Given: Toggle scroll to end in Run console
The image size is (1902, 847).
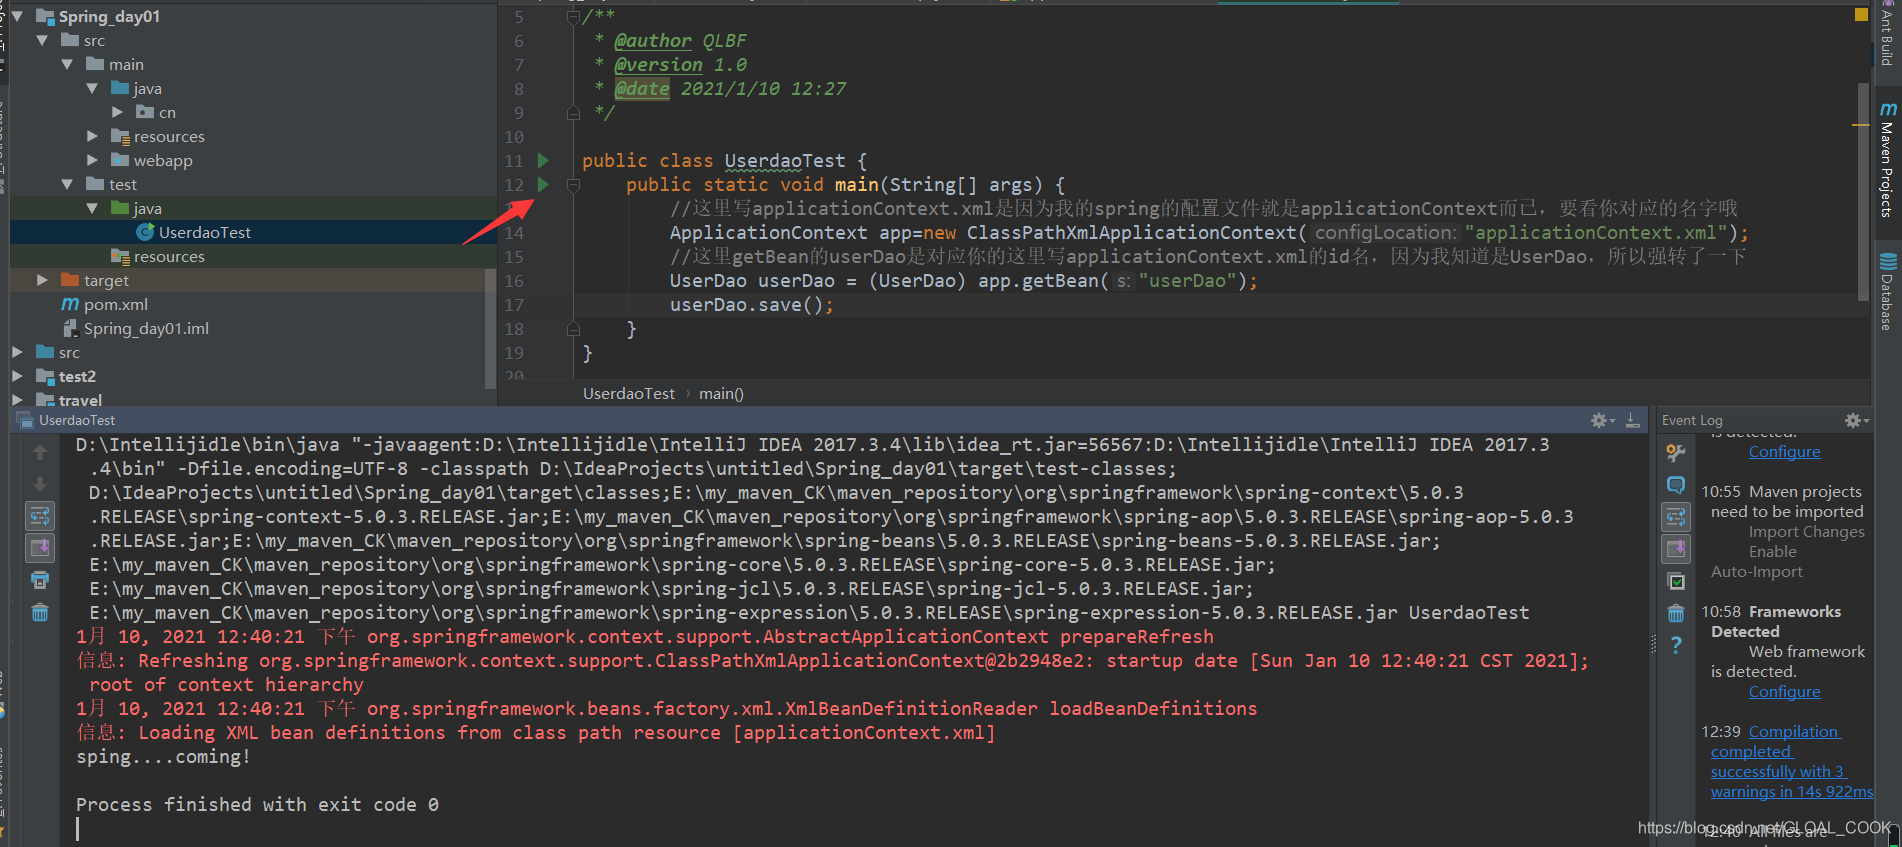Looking at the screenshot, I should tap(40, 548).
